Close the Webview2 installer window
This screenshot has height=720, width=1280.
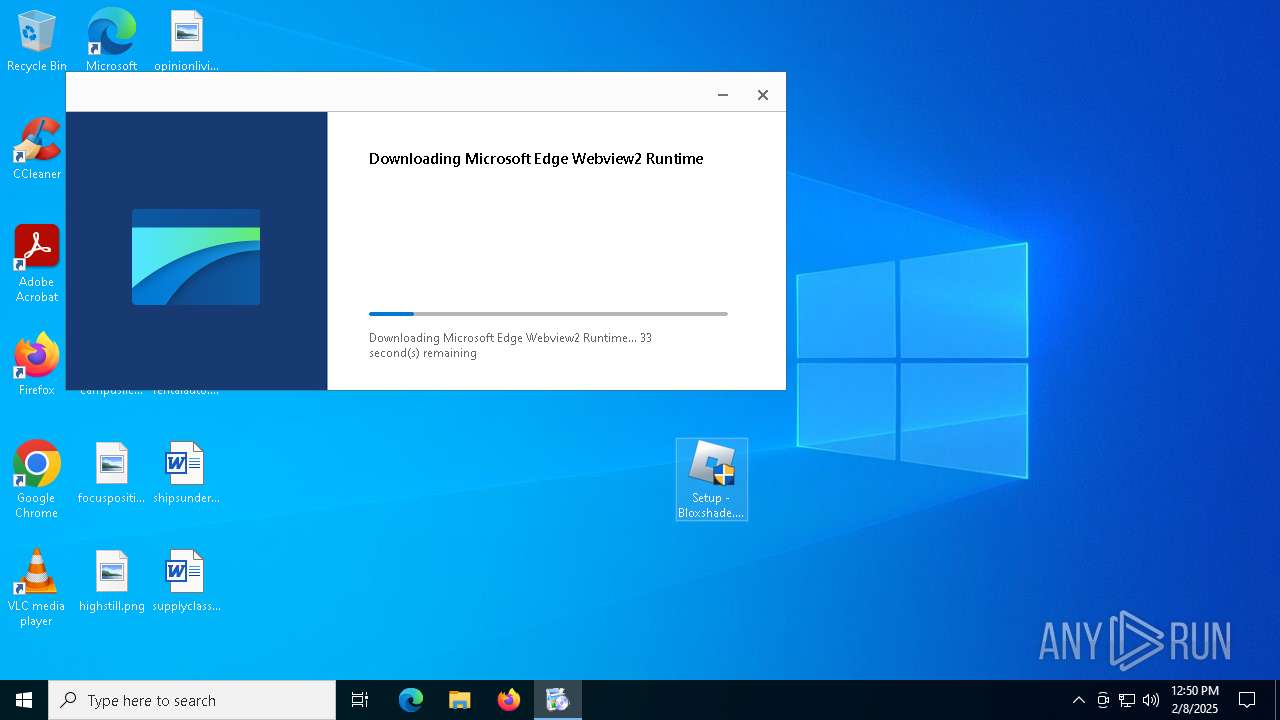coord(763,95)
